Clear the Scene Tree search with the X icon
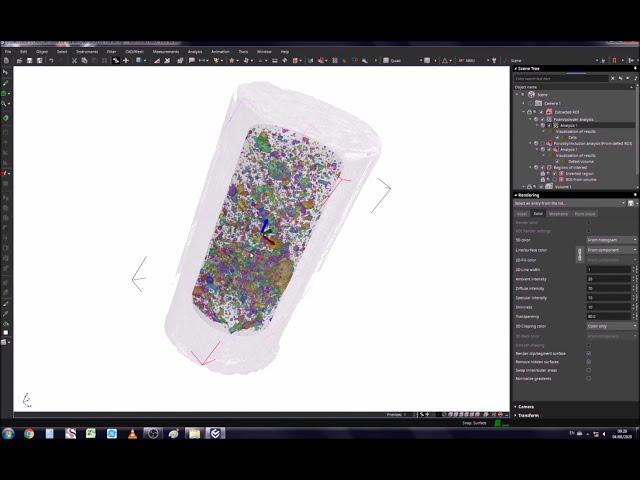Viewport: 640px width, 480px height. point(613,78)
